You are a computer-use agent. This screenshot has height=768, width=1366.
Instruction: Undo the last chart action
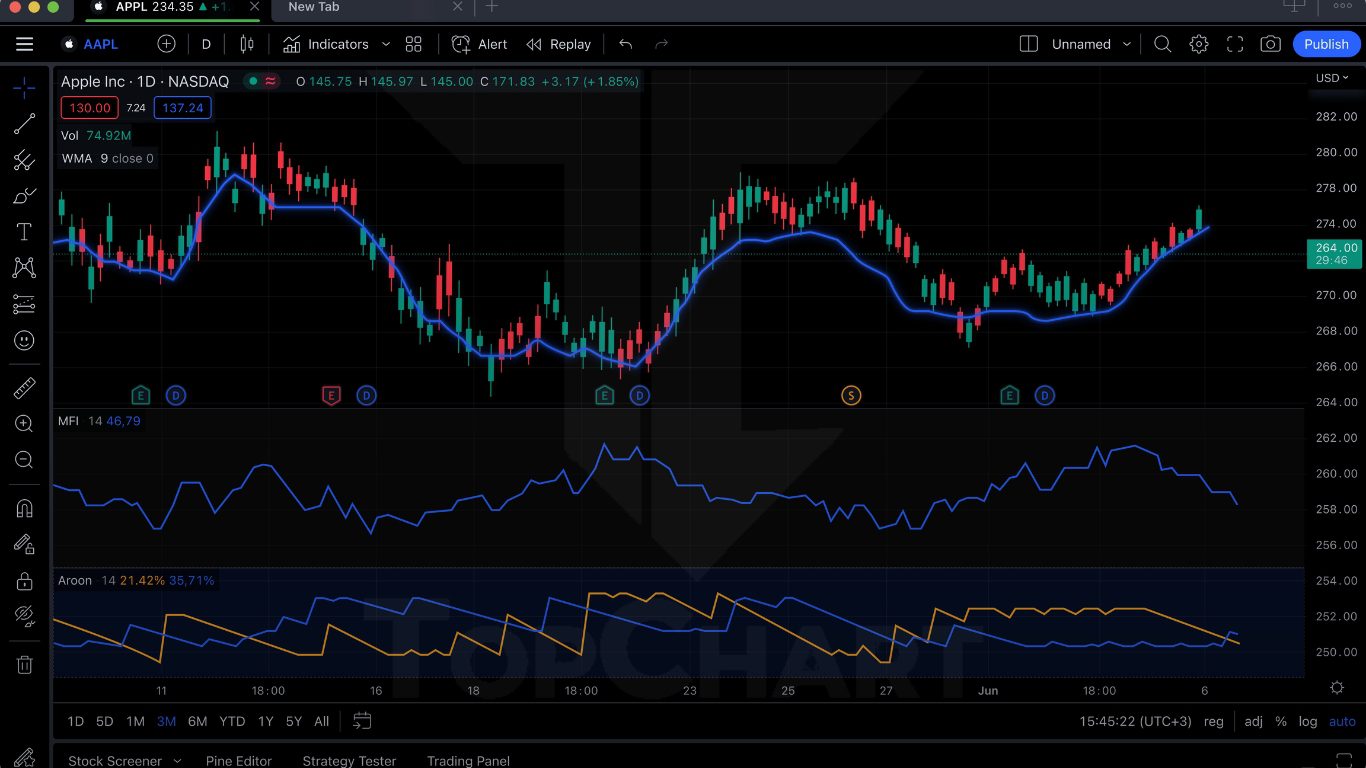[x=626, y=44]
